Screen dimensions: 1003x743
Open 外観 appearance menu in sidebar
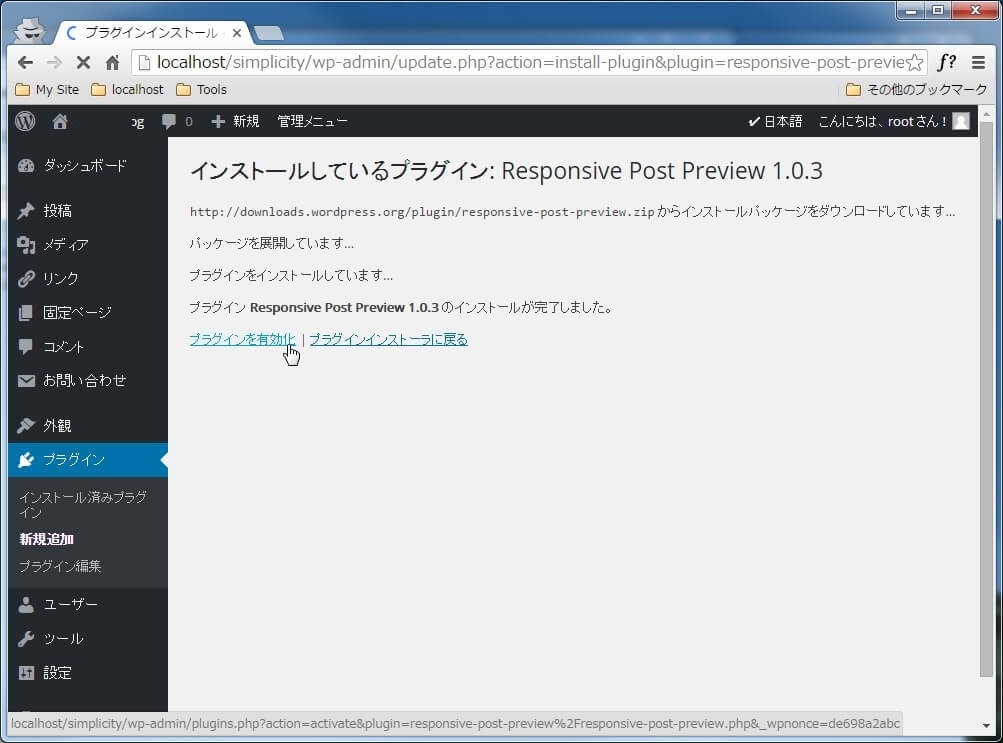point(59,426)
